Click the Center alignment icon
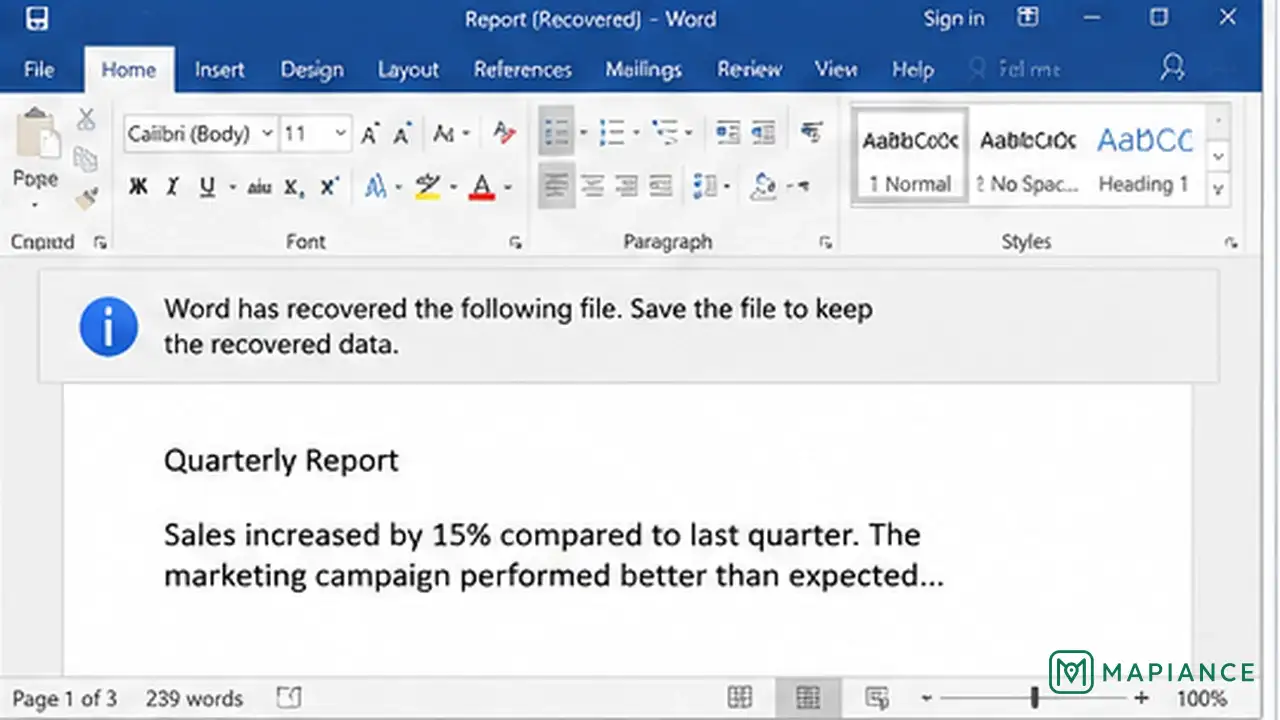This screenshot has height=720, width=1280. [592, 186]
